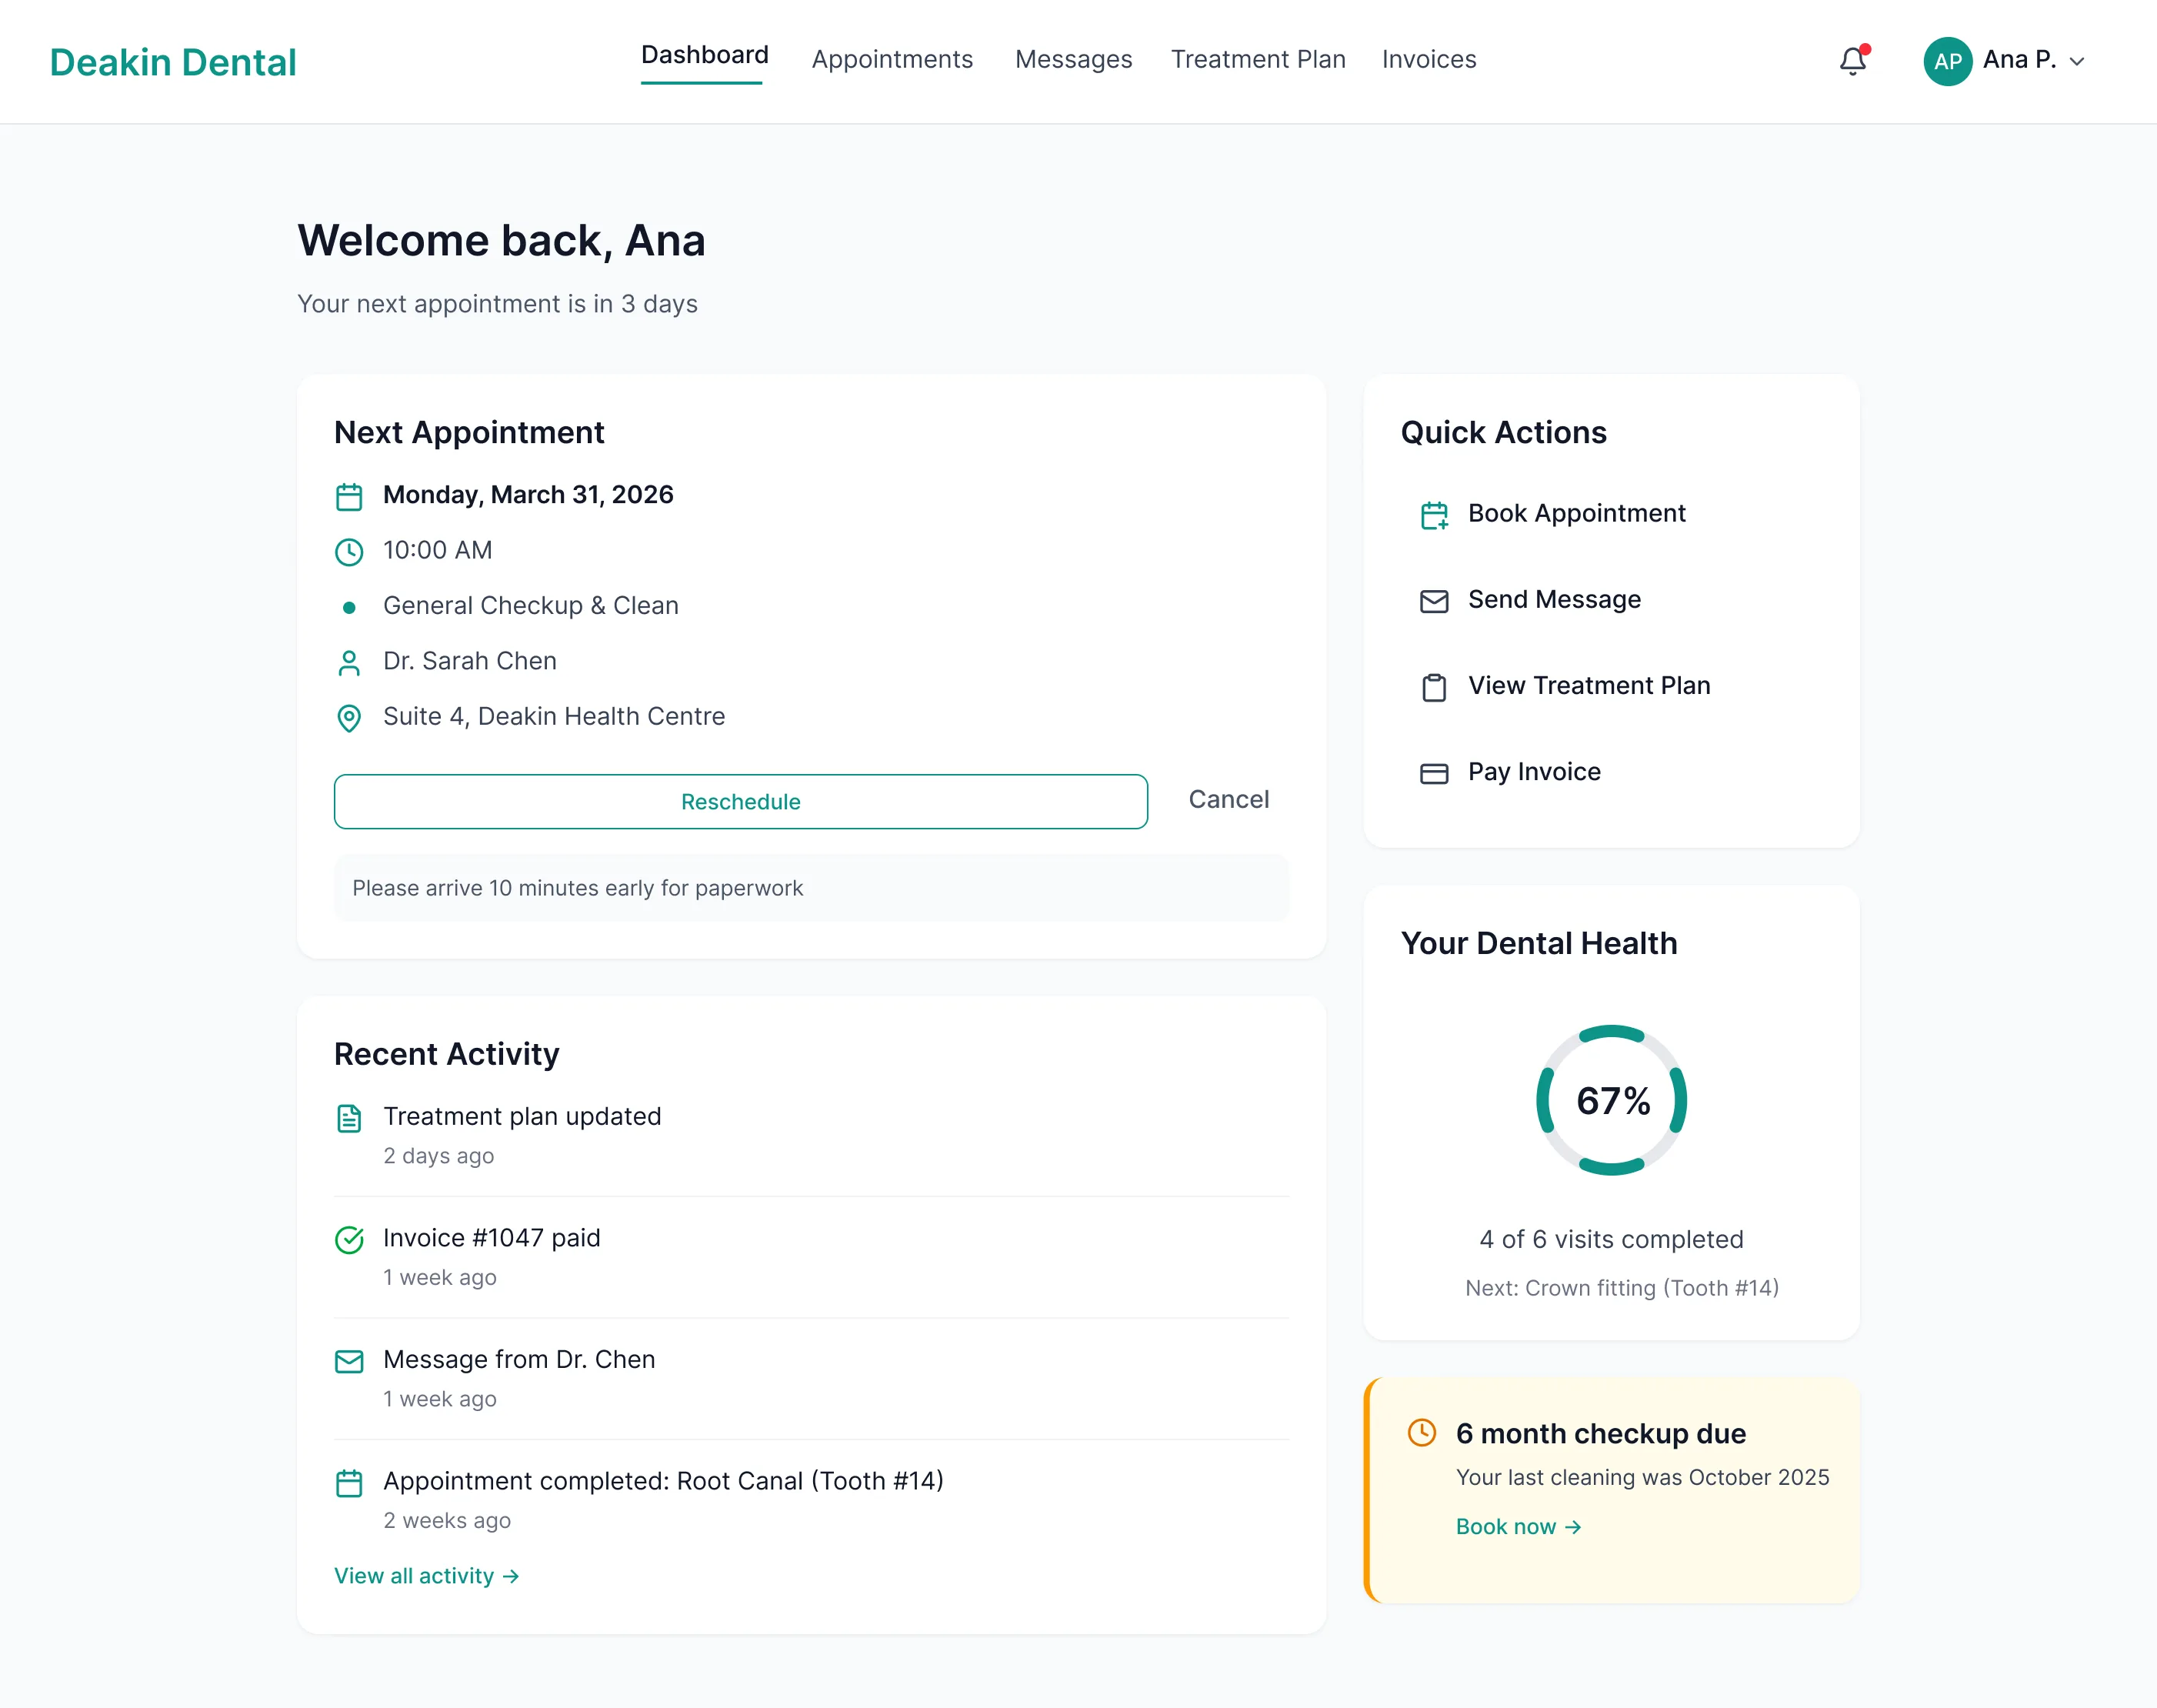Click the AP user avatar
This screenshot has height=1708, width=2157.
click(x=1947, y=61)
